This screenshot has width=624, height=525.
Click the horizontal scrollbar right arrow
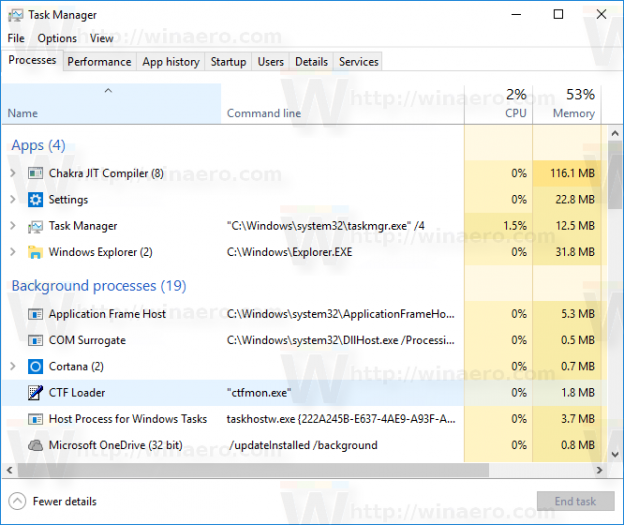click(599, 470)
